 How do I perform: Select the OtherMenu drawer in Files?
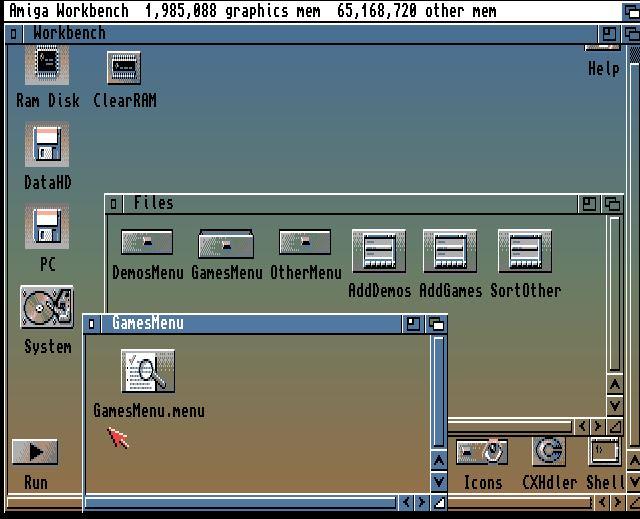[x=305, y=242]
